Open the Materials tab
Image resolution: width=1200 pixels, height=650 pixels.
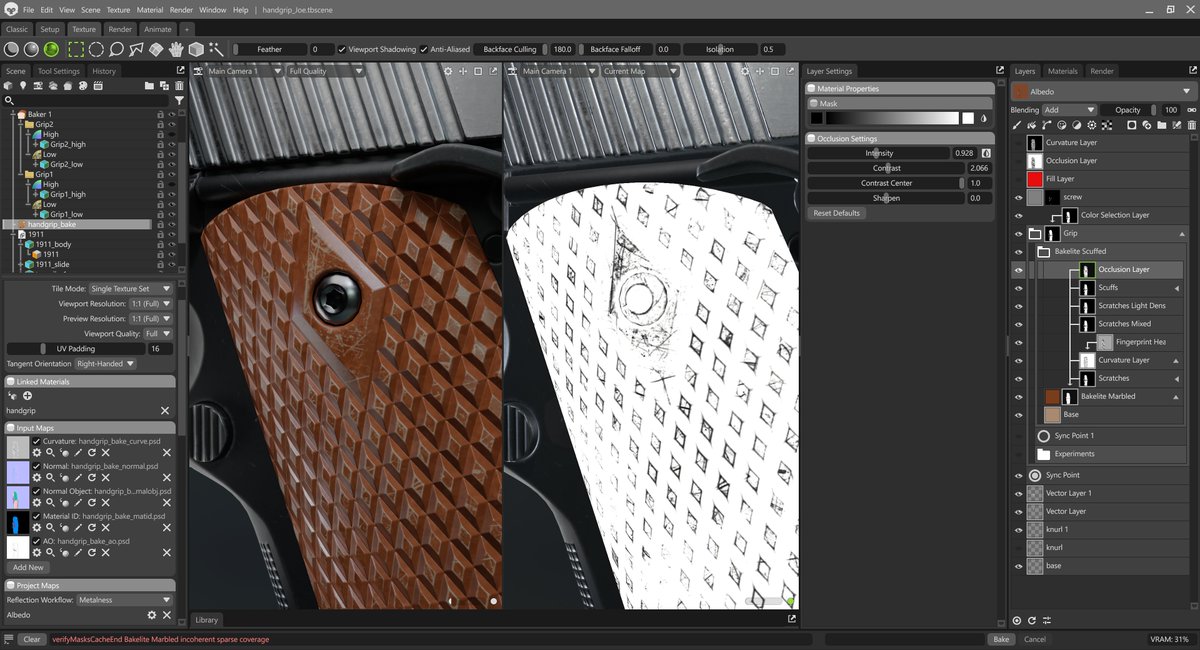[1062, 71]
